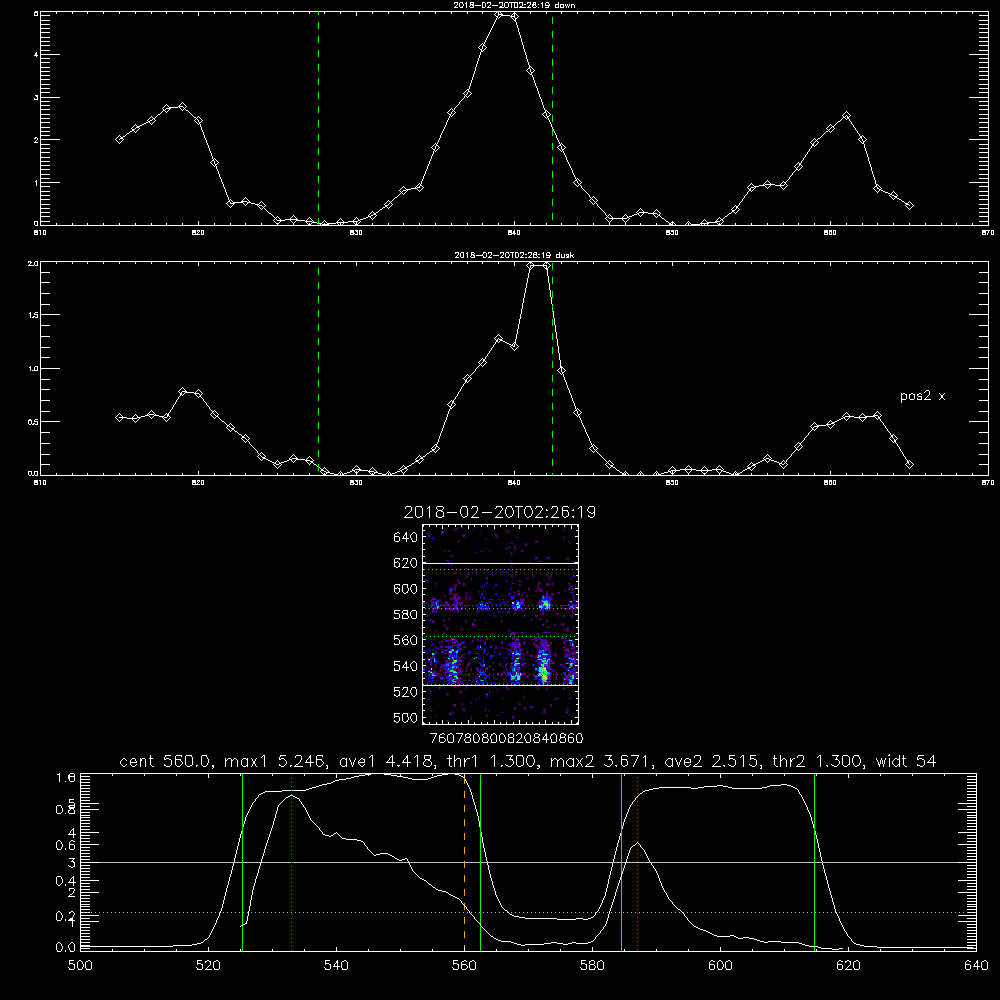Select the right green dashed marker in dusk plot
1000x1000 pixels.
tap(552, 368)
